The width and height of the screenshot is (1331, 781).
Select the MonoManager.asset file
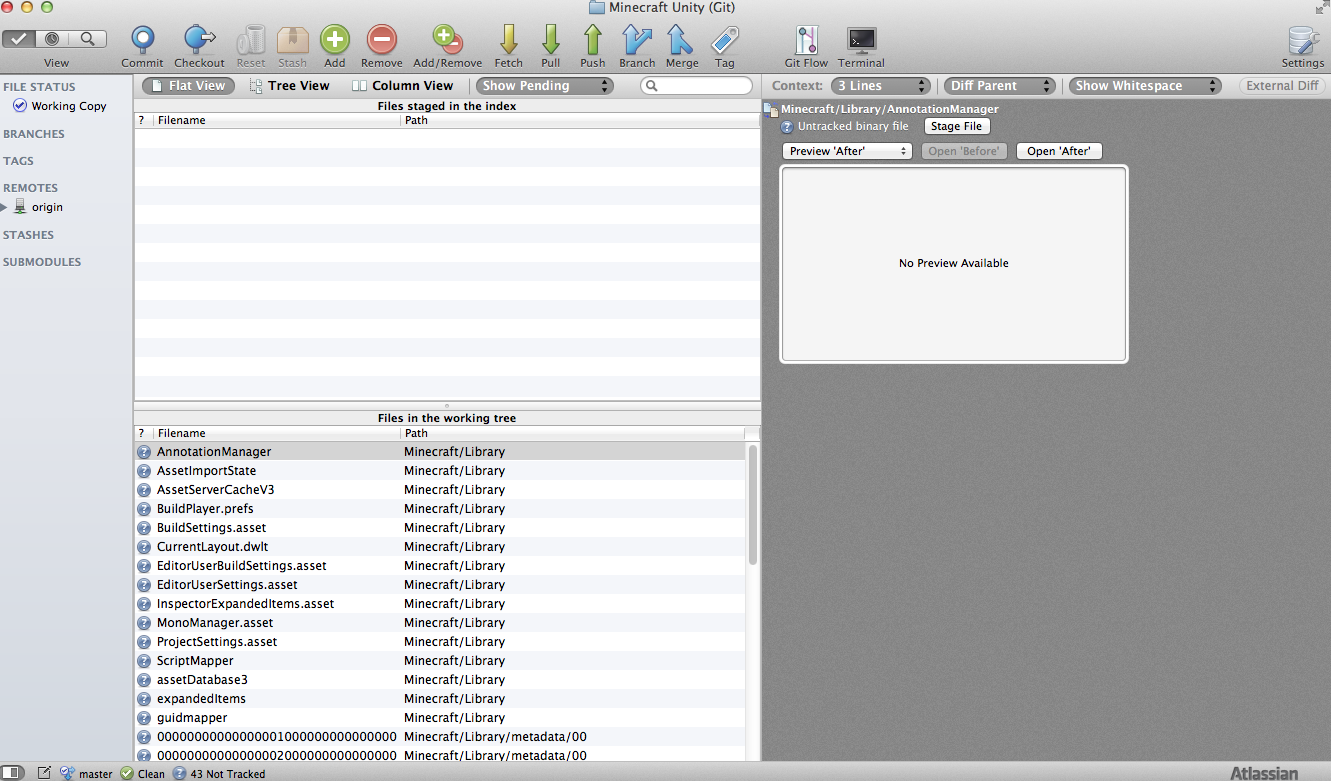tap(440, 623)
